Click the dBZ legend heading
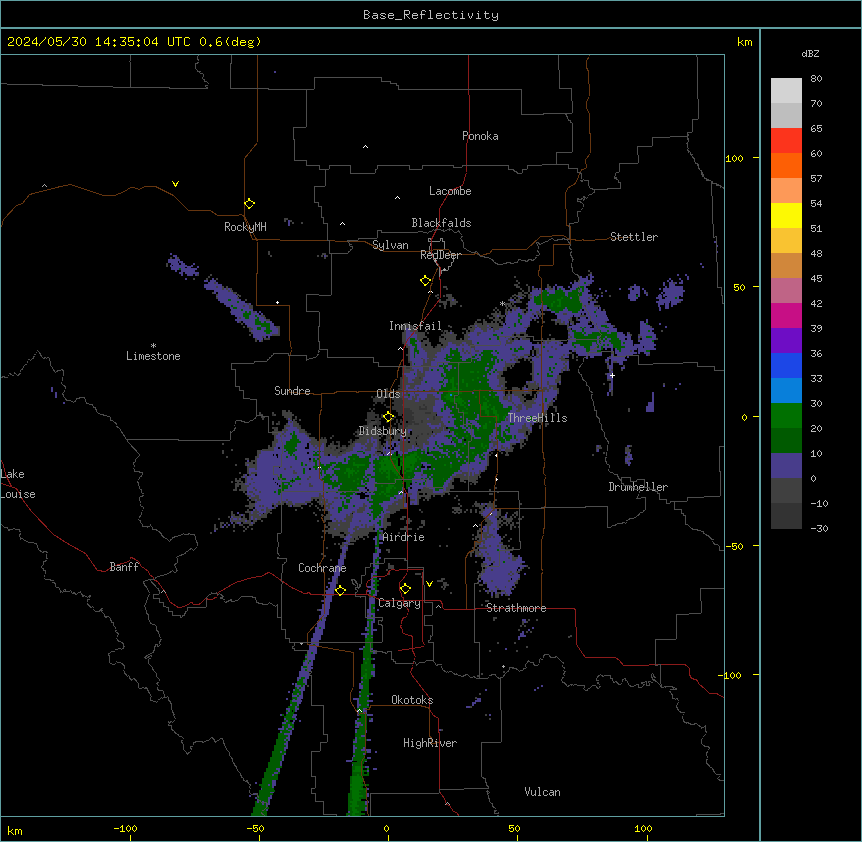The height and width of the screenshot is (842, 862). coord(810,54)
